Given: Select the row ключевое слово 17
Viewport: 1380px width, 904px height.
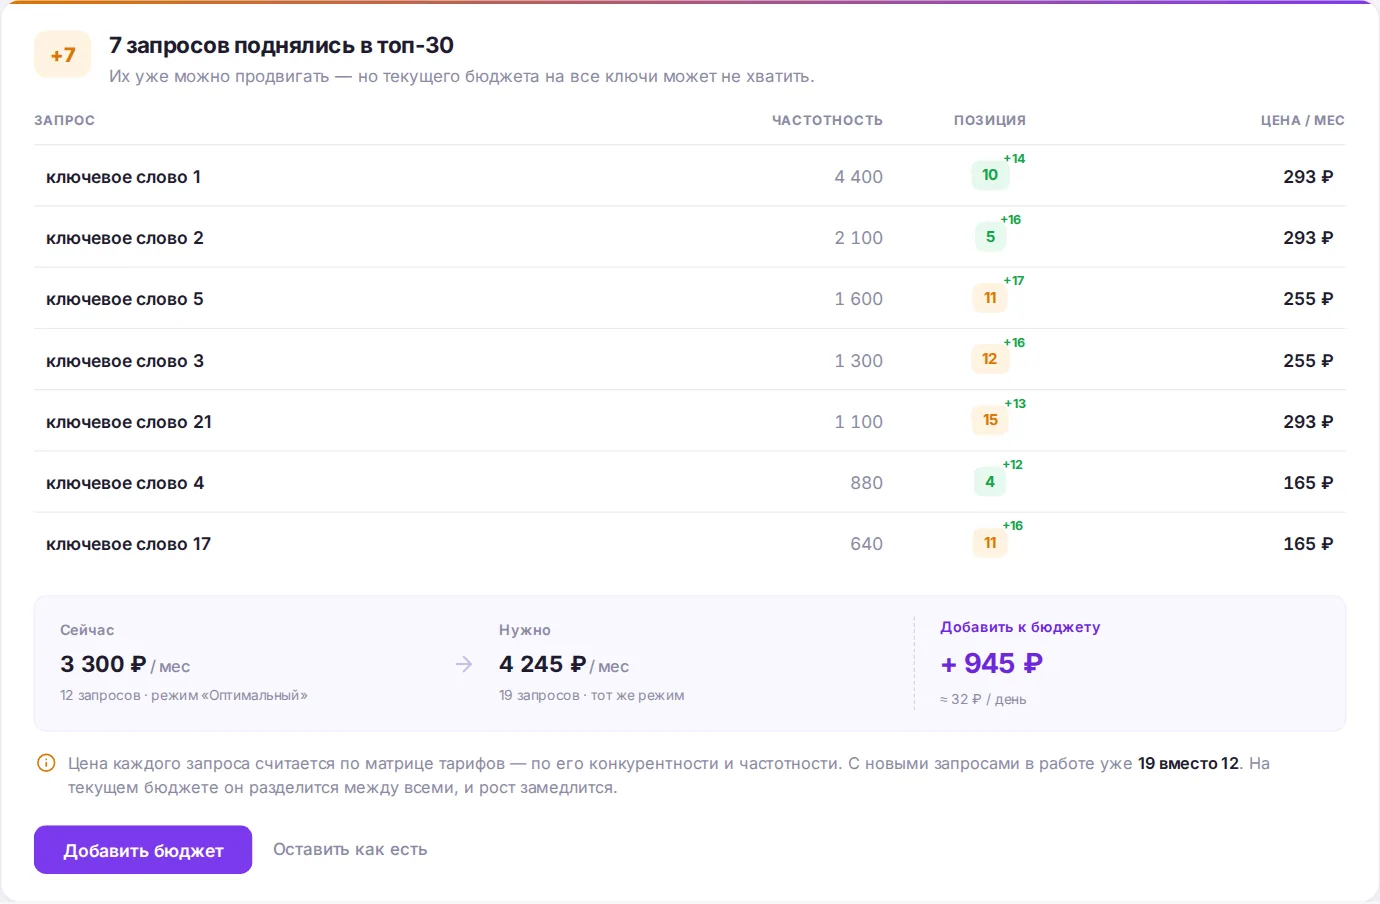Looking at the screenshot, I should 690,543.
